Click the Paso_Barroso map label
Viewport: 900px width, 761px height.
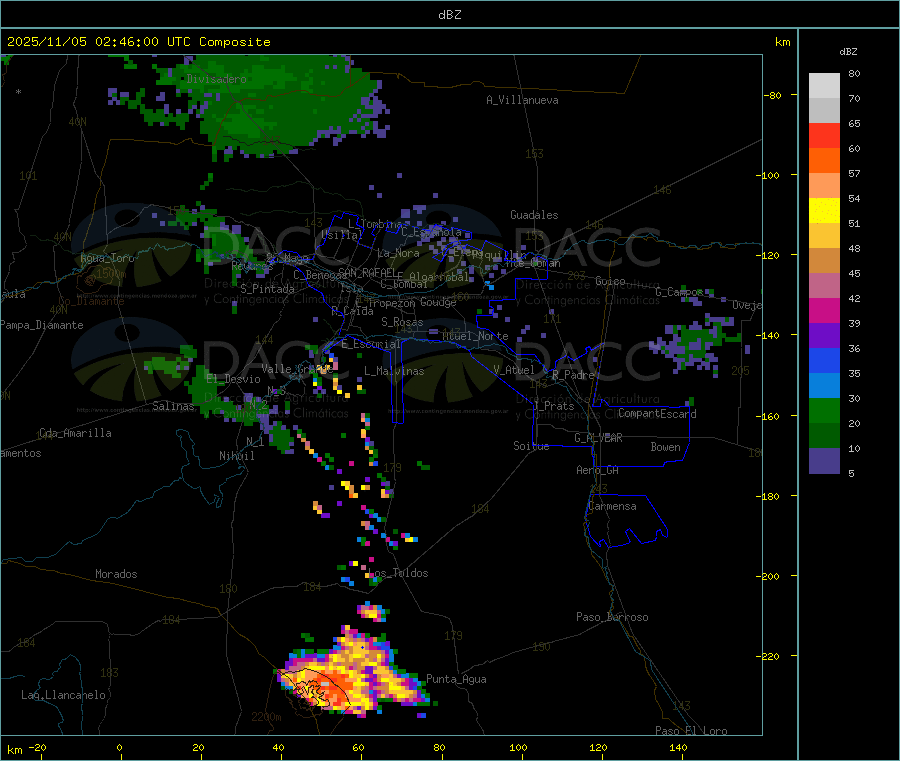pyautogui.click(x=612, y=617)
